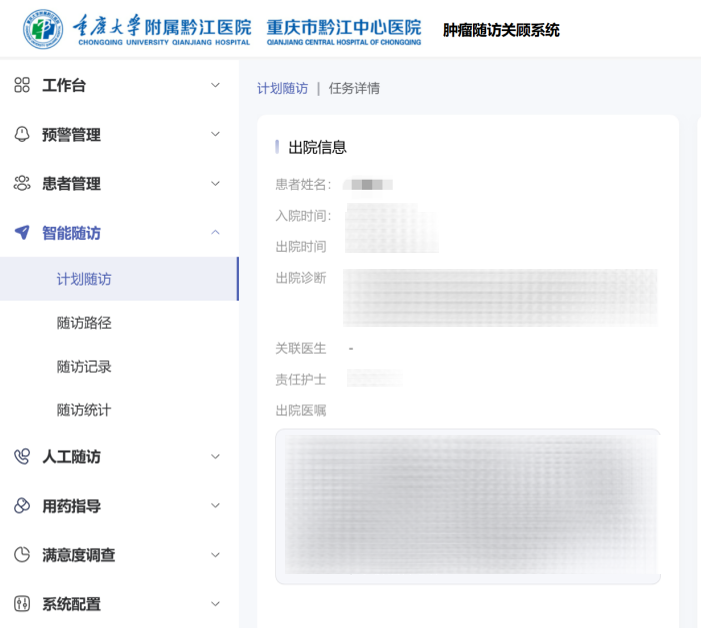Click the 工作台 grid icon
This screenshot has height=628, width=701.
coord(22,85)
